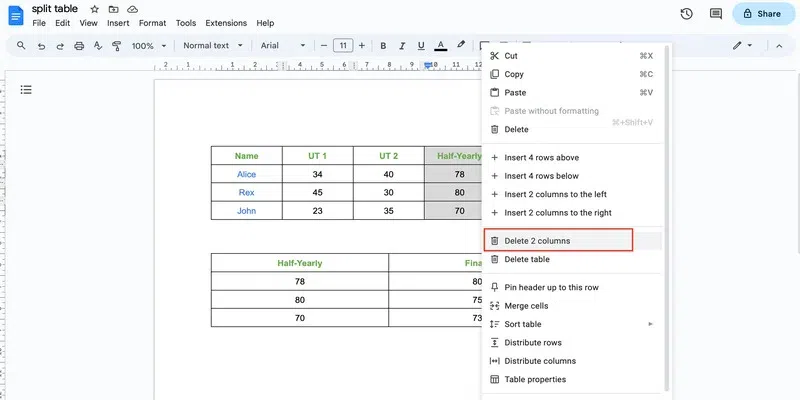
Task: Toggle italic formatting
Action: coord(402,46)
